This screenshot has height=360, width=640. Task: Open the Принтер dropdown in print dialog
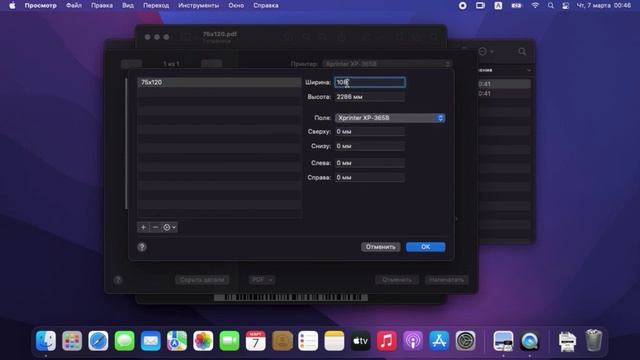pos(387,64)
